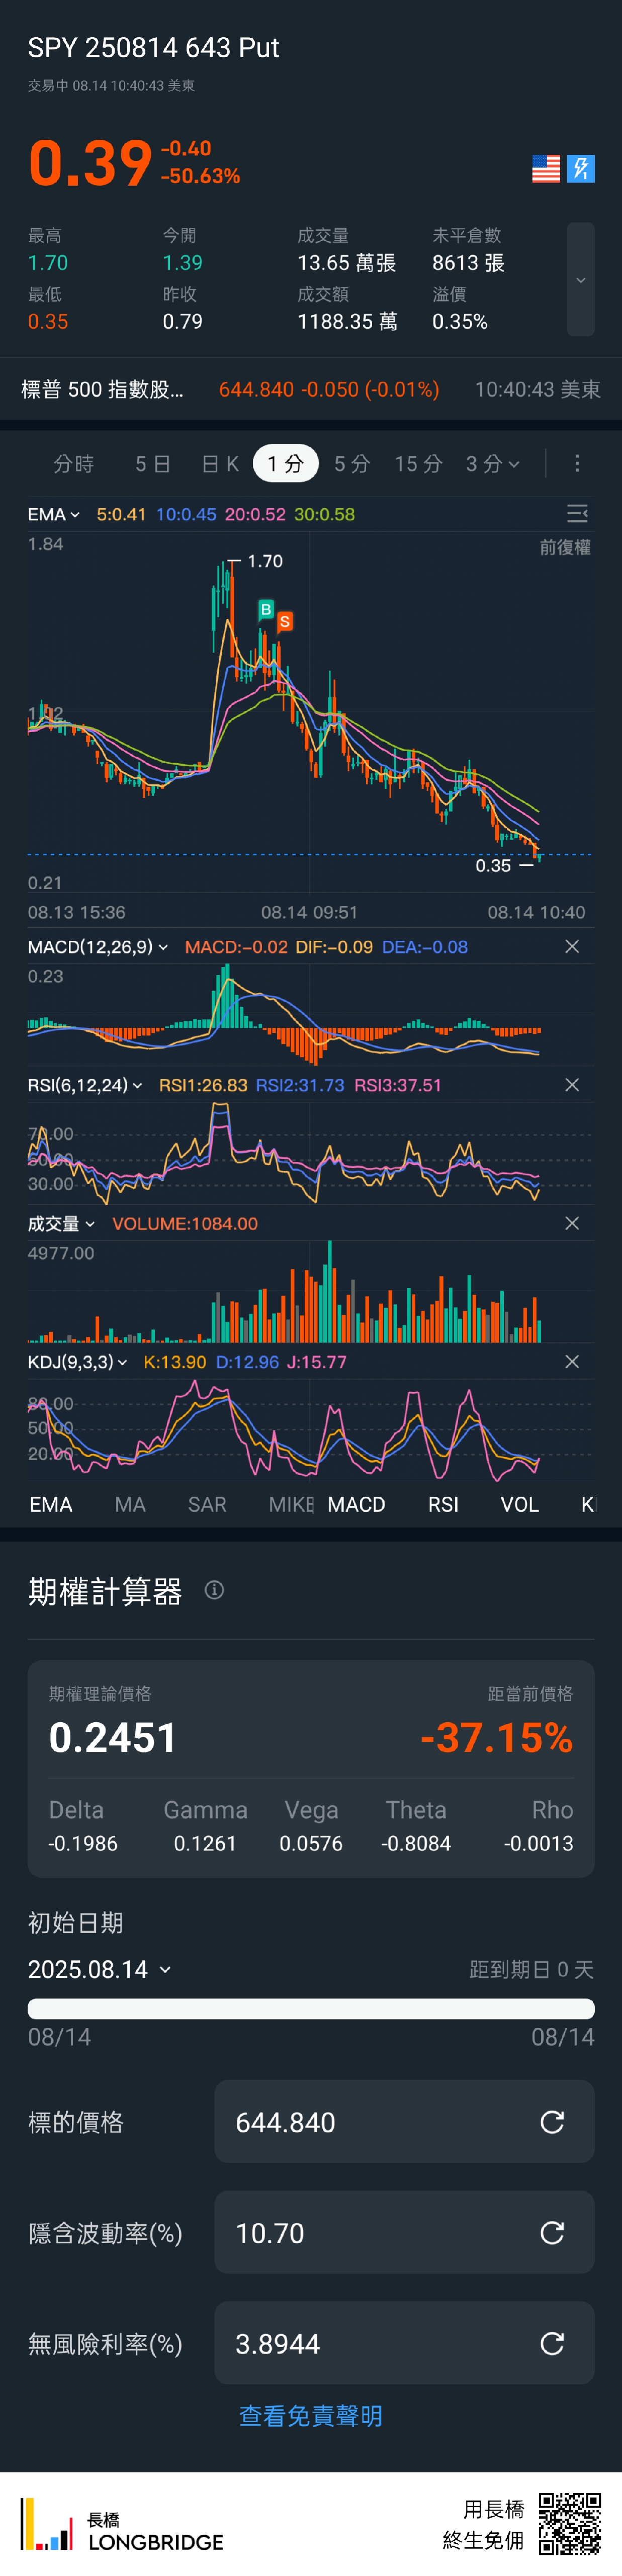
Task: Select the VOL indicator in bottom bar
Action: pos(519,1504)
